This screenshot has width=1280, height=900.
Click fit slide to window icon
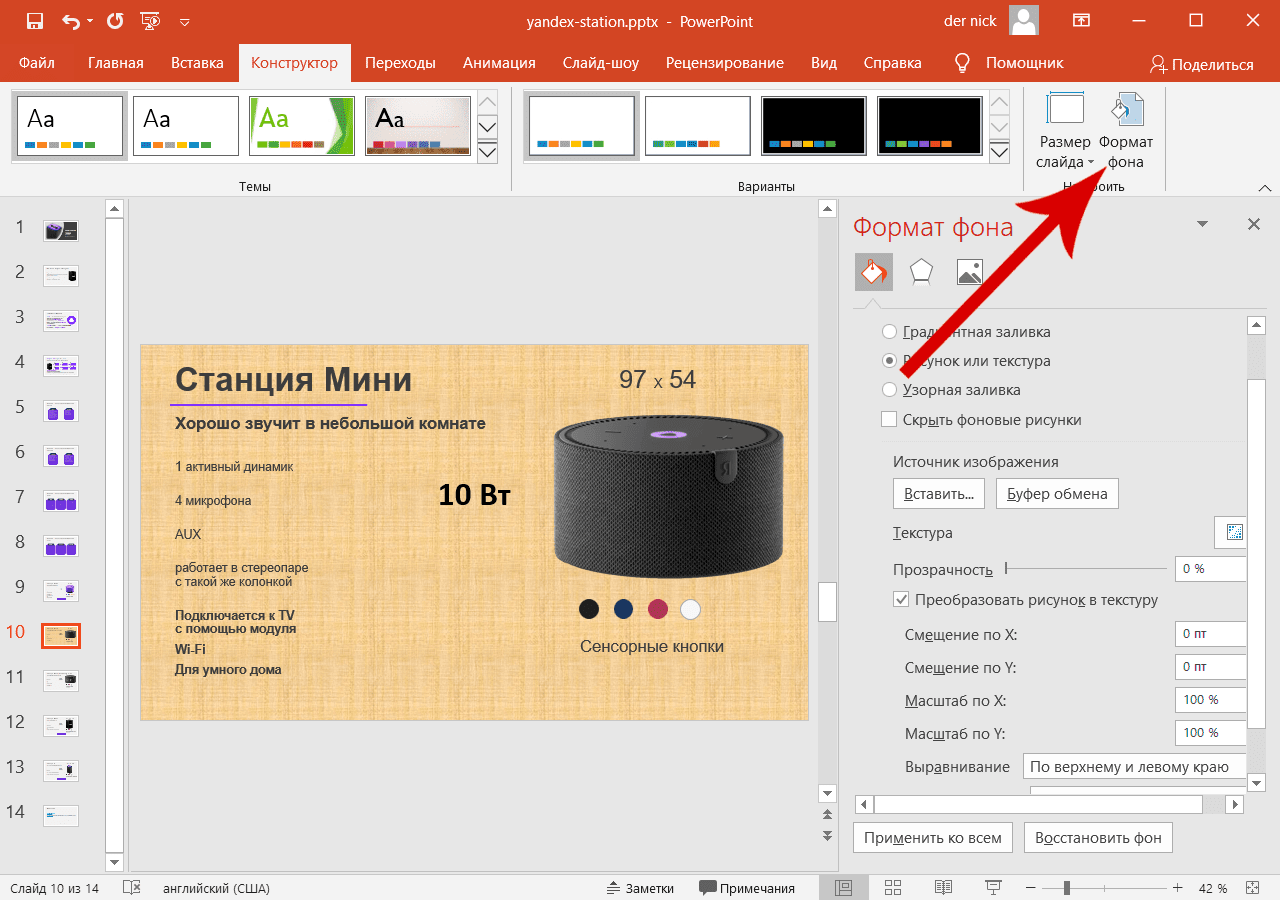pos(1252,888)
